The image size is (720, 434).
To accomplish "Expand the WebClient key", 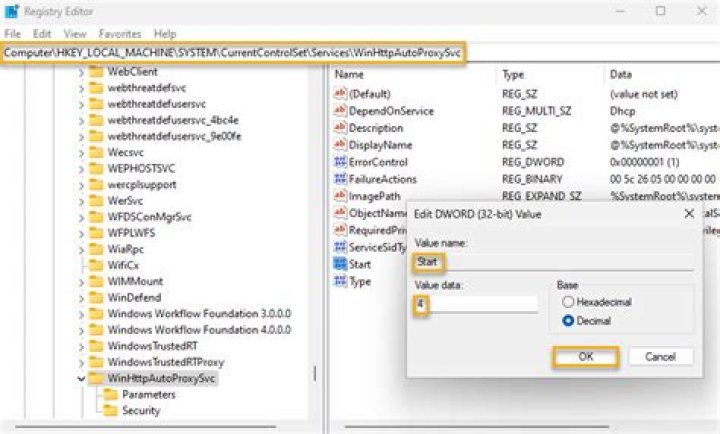I will point(81,72).
